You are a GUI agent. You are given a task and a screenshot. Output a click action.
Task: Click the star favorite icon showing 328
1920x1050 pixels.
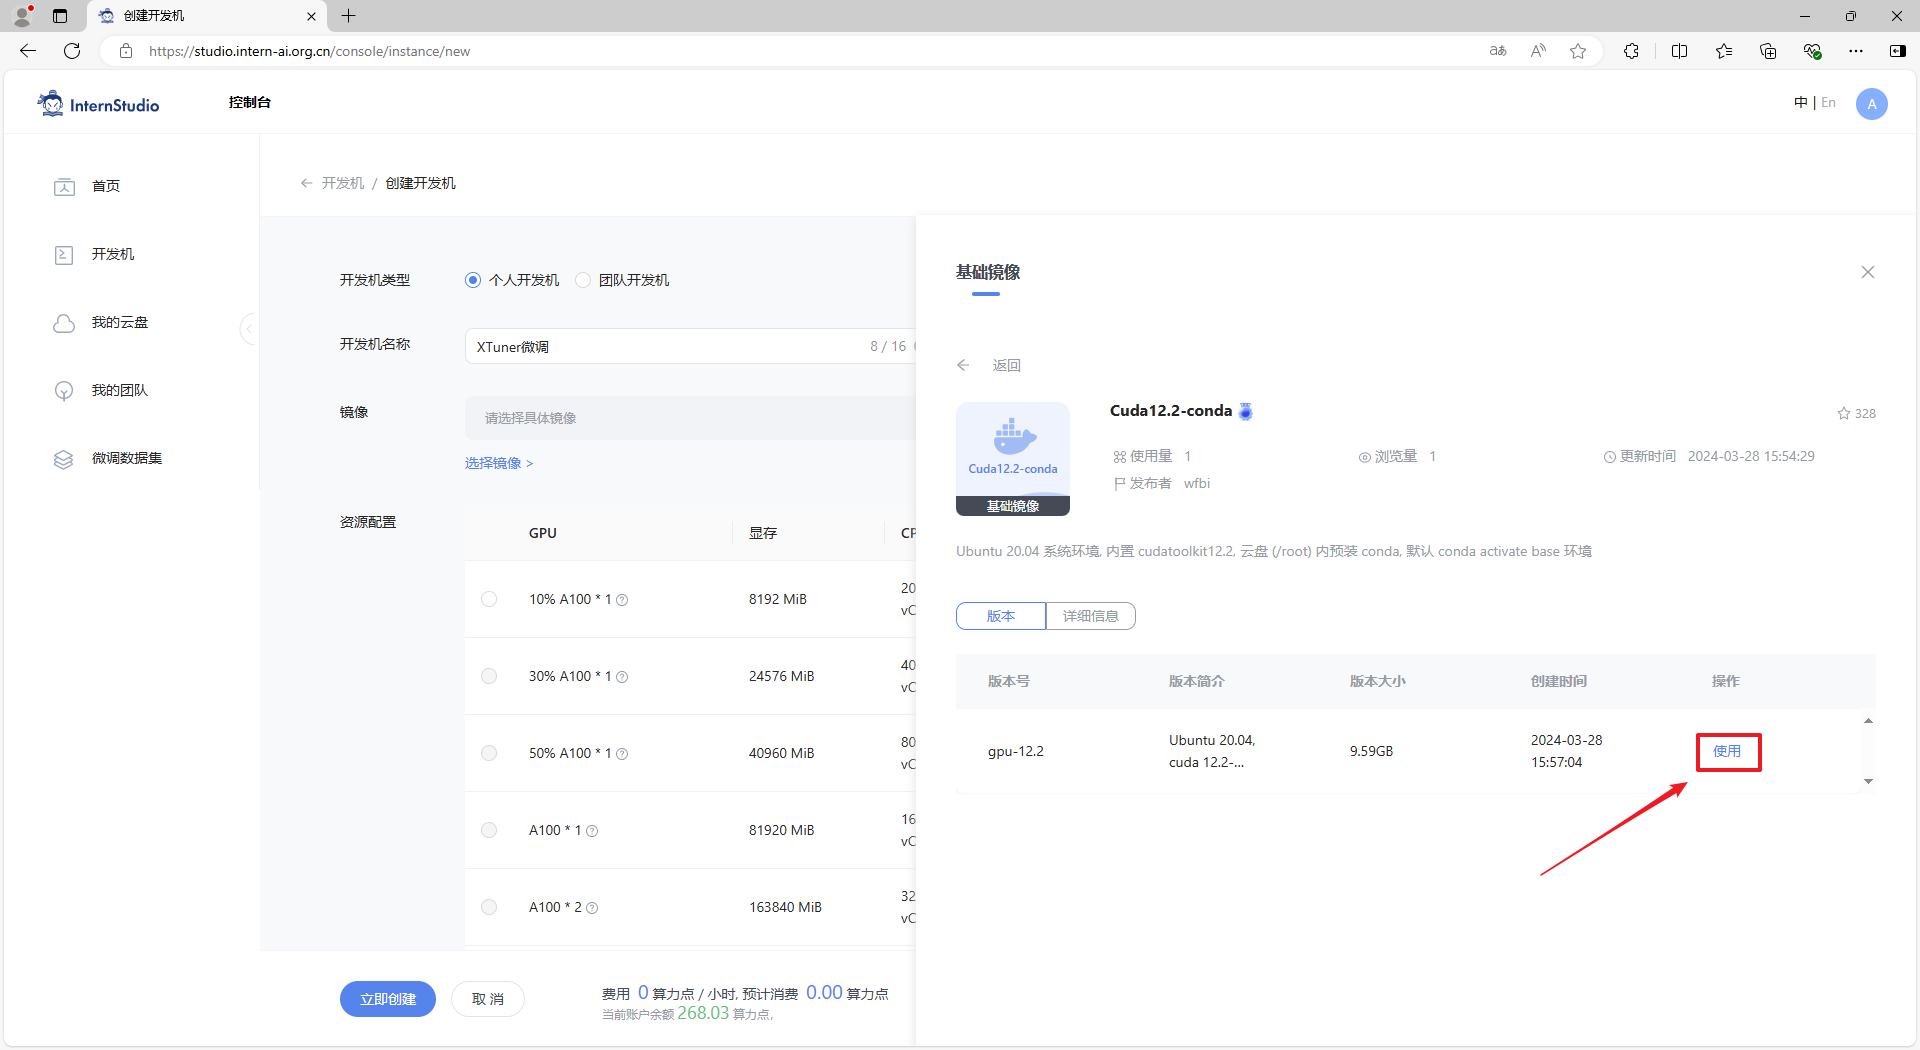[x=1844, y=413]
